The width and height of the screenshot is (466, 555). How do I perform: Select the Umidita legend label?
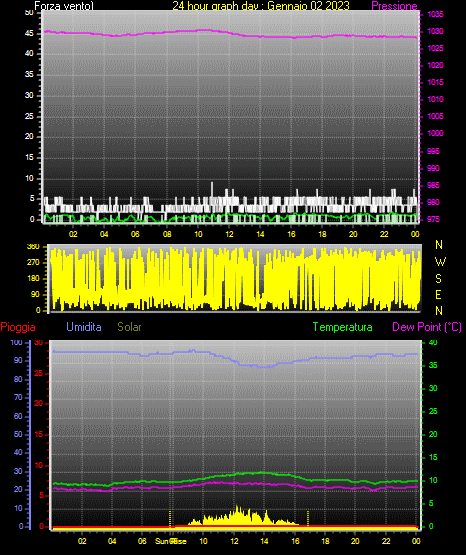[x=84, y=327]
